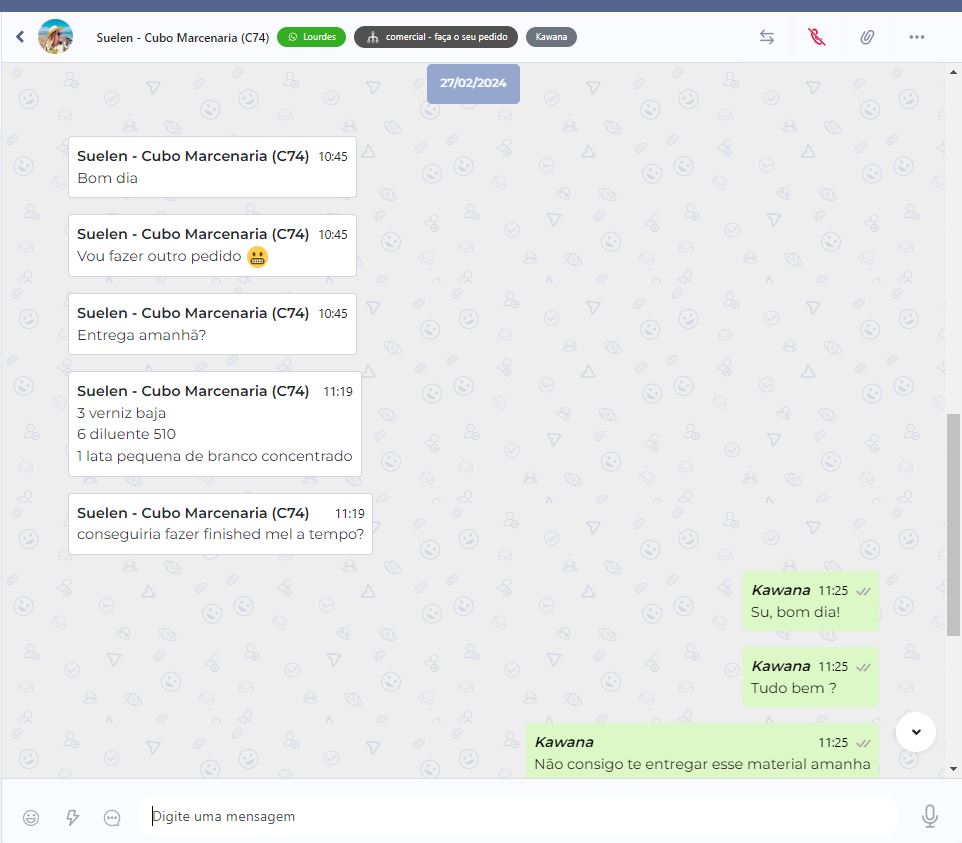Viewport: 962px width, 843px height.
Task: Click the back arrow in chat header
Action: pos(20,37)
